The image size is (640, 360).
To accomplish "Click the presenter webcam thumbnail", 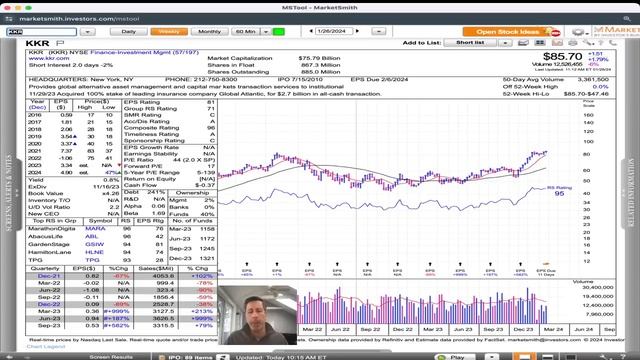I will pos(257,315).
